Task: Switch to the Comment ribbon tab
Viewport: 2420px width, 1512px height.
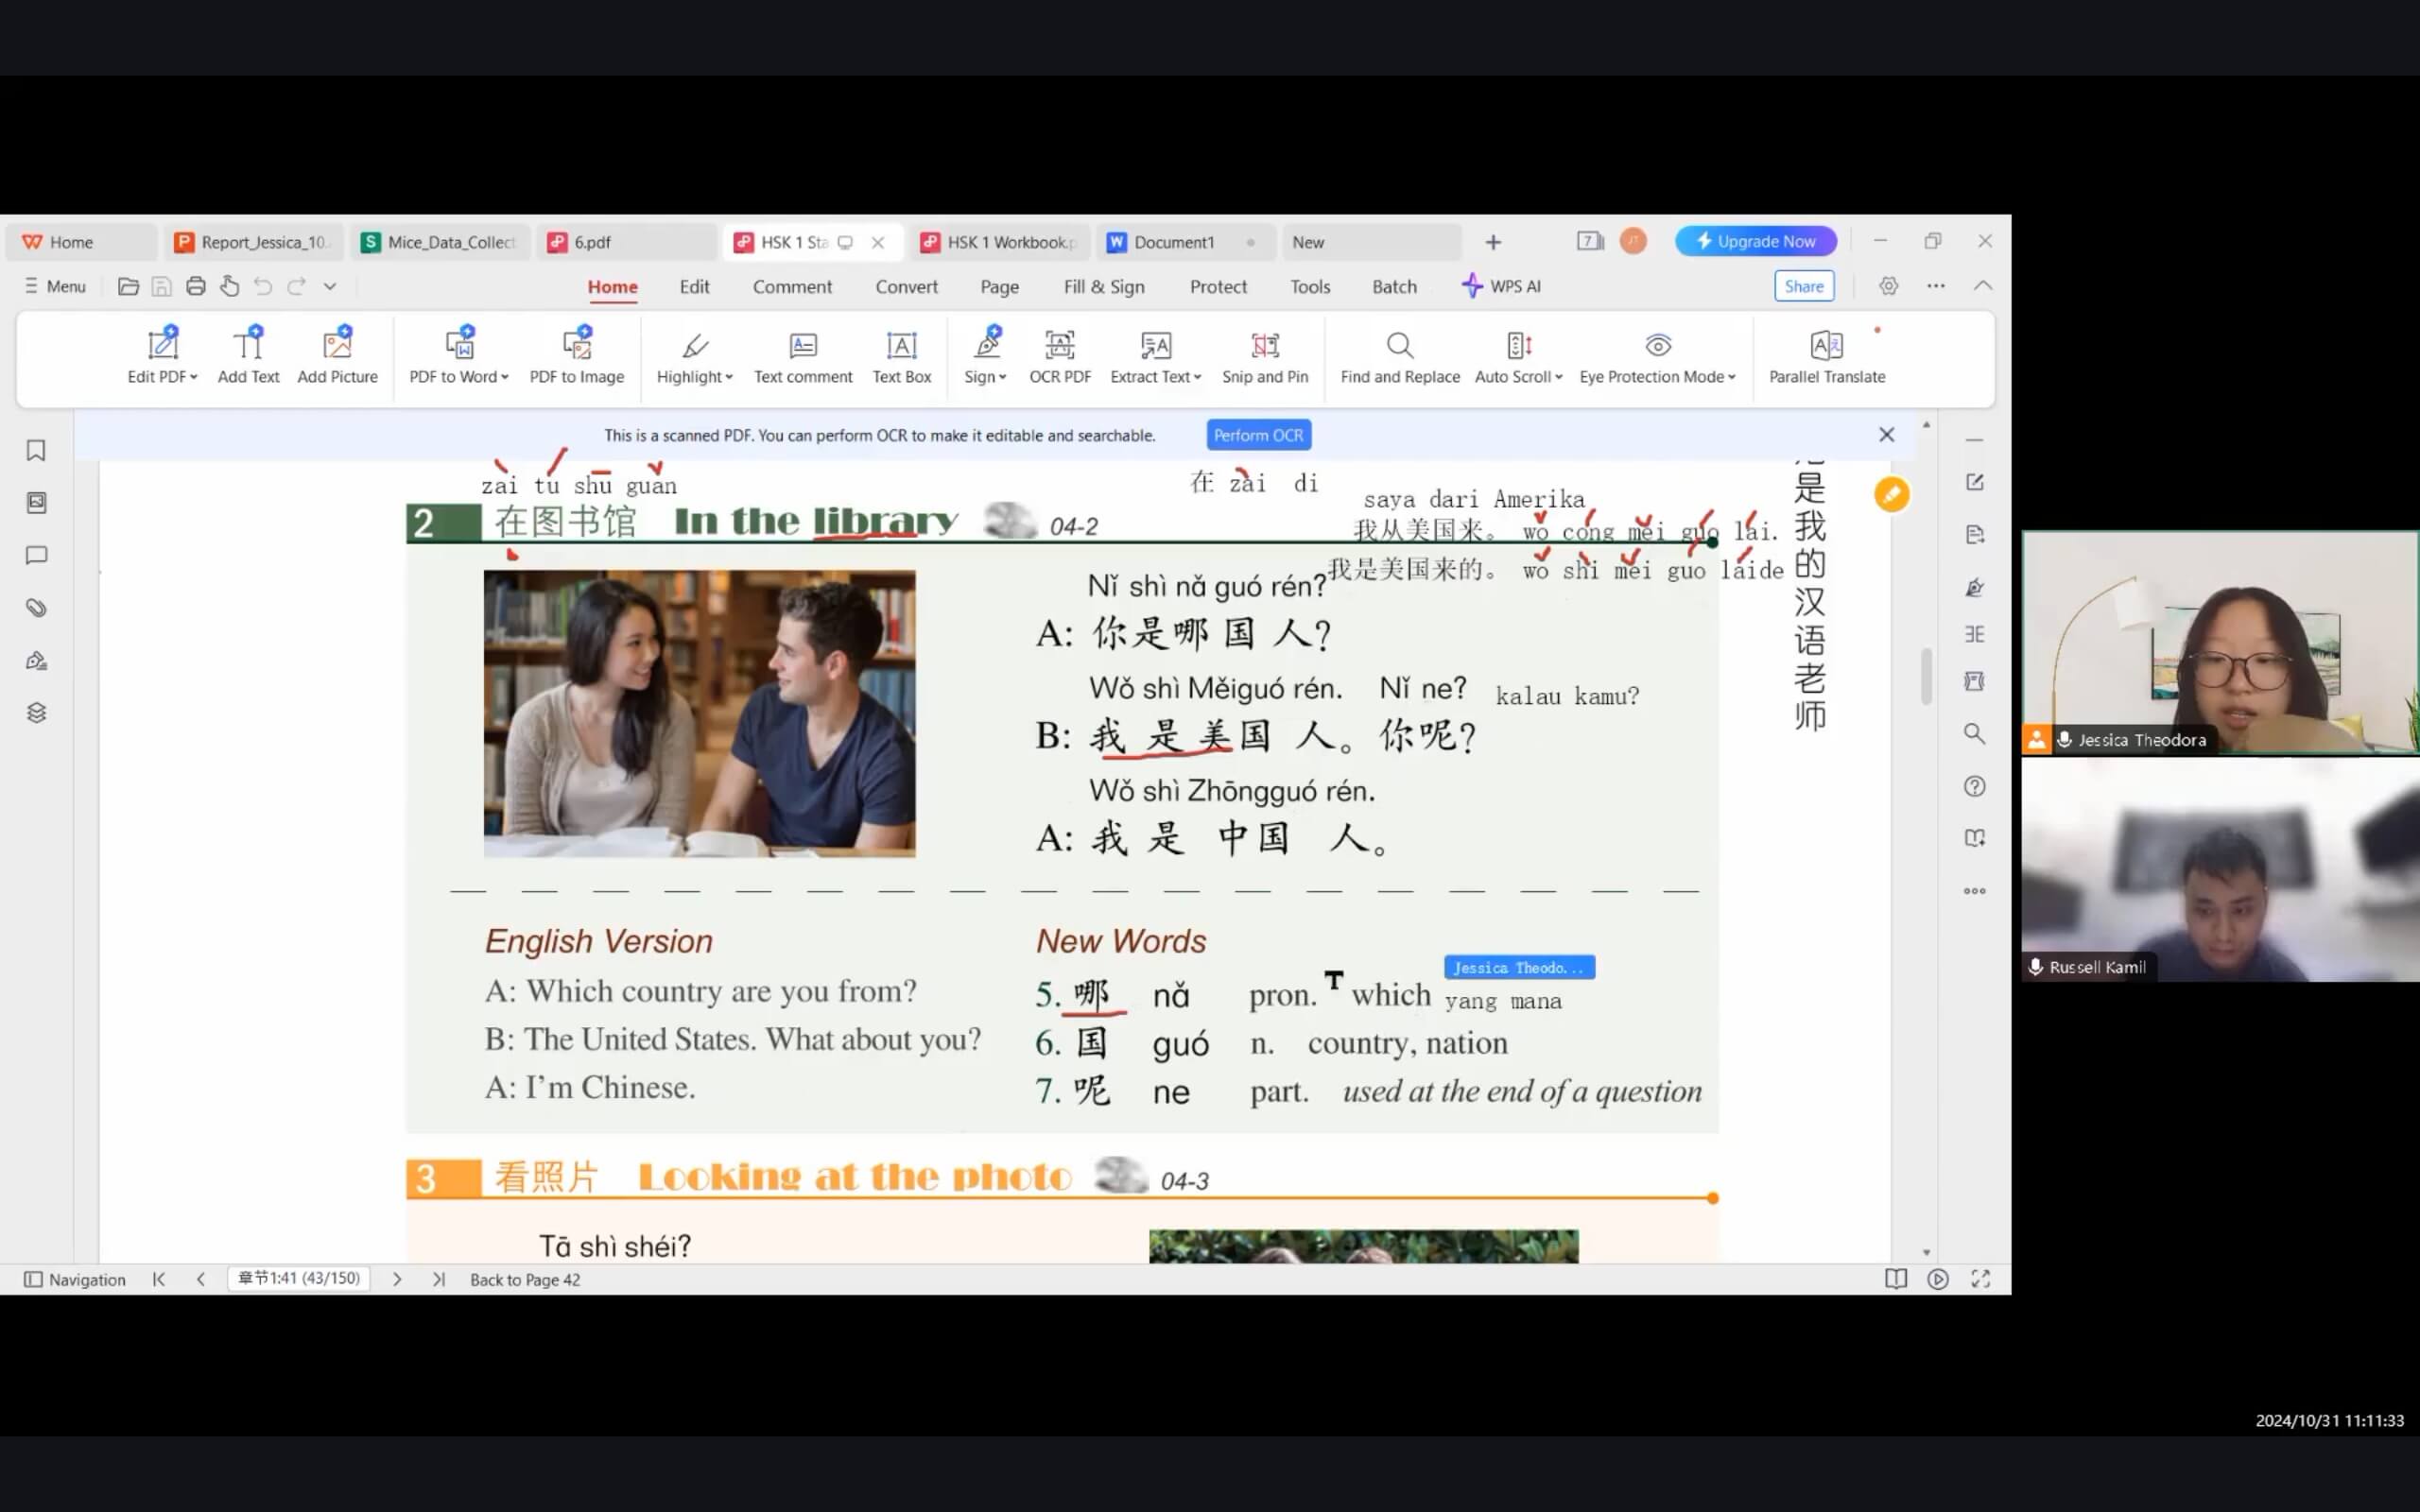Action: (x=791, y=287)
